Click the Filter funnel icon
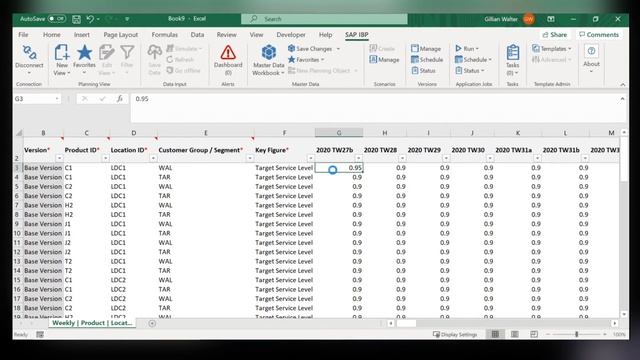Image resolution: width=640 pixels, height=360 pixels. pyautogui.click(x=127, y=52)
